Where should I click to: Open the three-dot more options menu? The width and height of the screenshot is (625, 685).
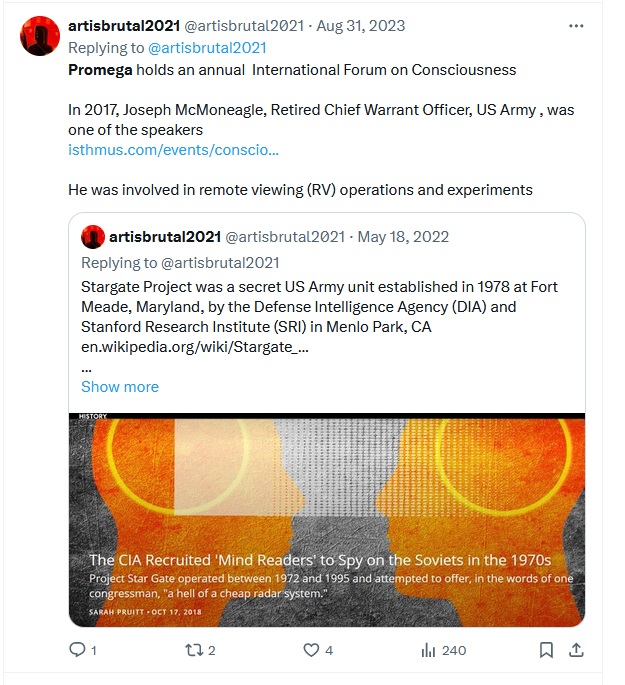(576, 26)
